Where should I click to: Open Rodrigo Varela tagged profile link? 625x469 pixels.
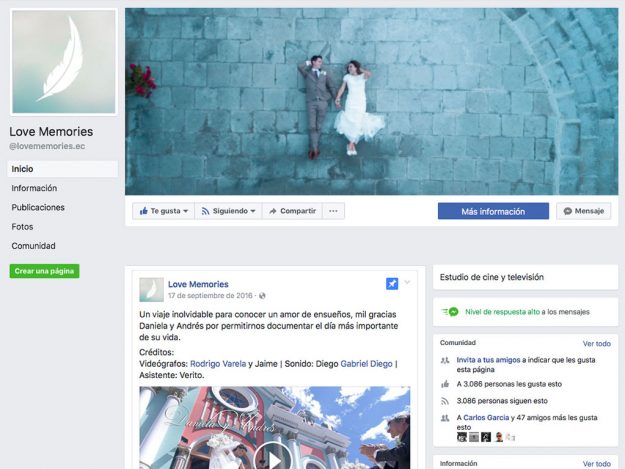(218, 364)
